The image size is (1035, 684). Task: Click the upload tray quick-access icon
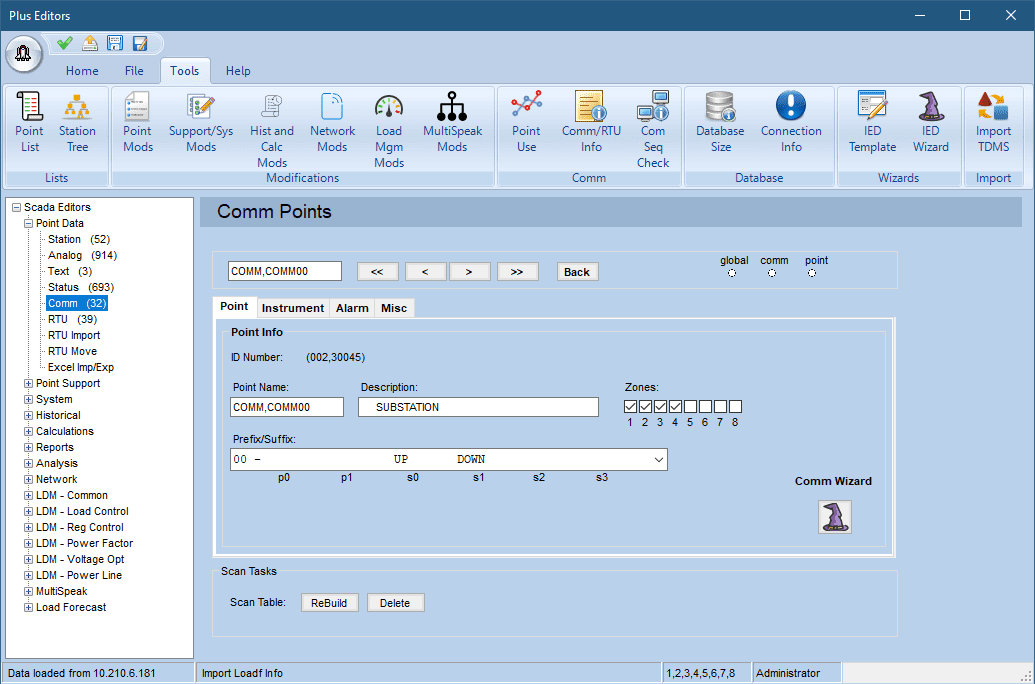[x=90, y=44]
